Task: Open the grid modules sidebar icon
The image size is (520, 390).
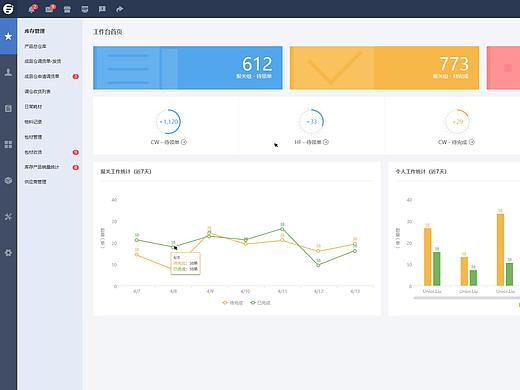Action: pos(8,144)
